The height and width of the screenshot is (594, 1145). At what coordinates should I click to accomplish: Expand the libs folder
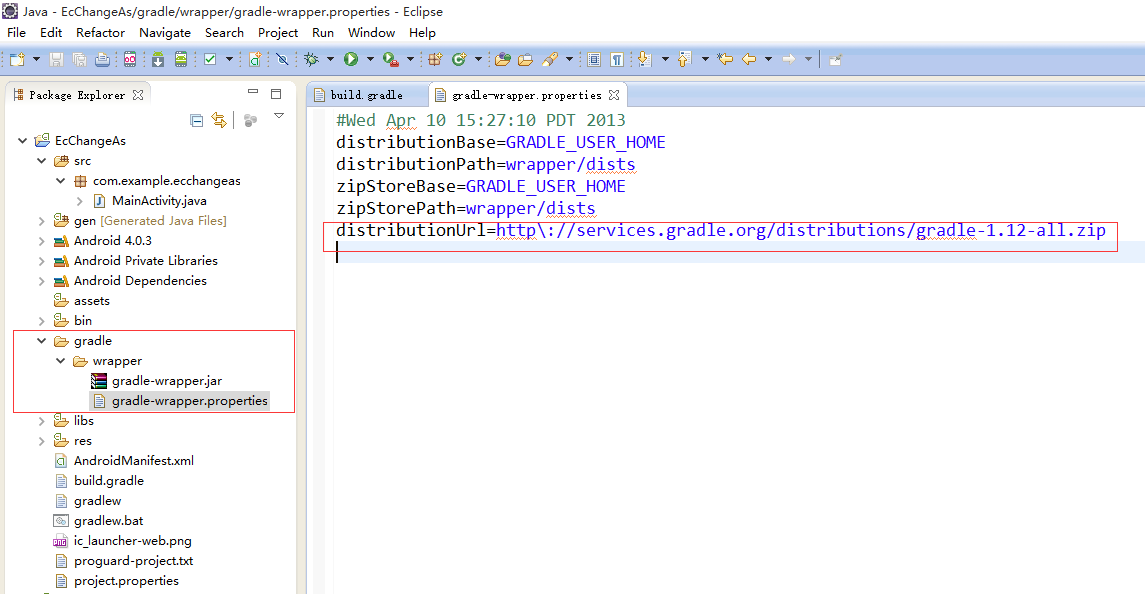click(x=42, y=421)
